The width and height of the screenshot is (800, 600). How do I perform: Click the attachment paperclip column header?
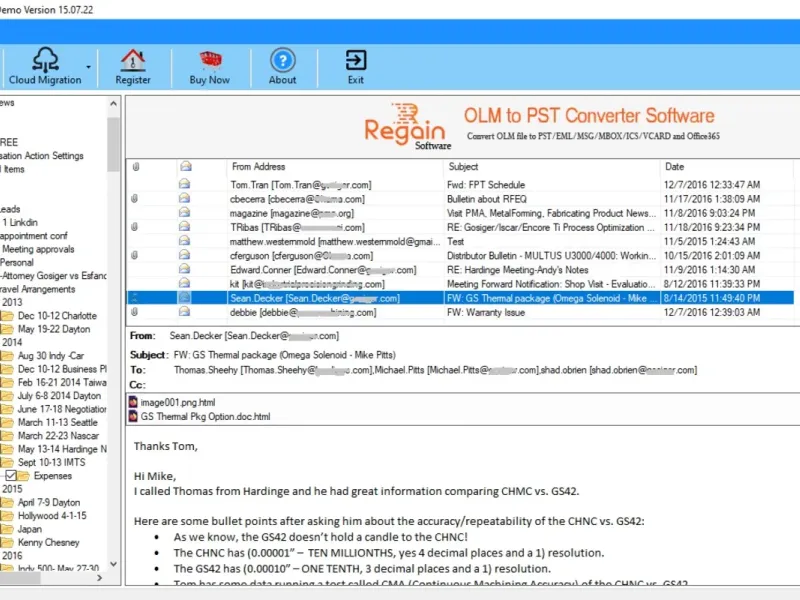(136, 166)
